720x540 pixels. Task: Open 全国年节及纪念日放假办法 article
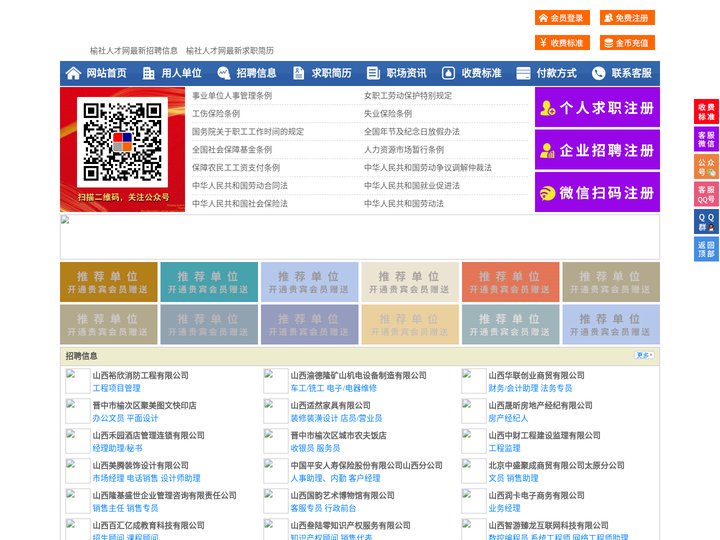(411, 131)
